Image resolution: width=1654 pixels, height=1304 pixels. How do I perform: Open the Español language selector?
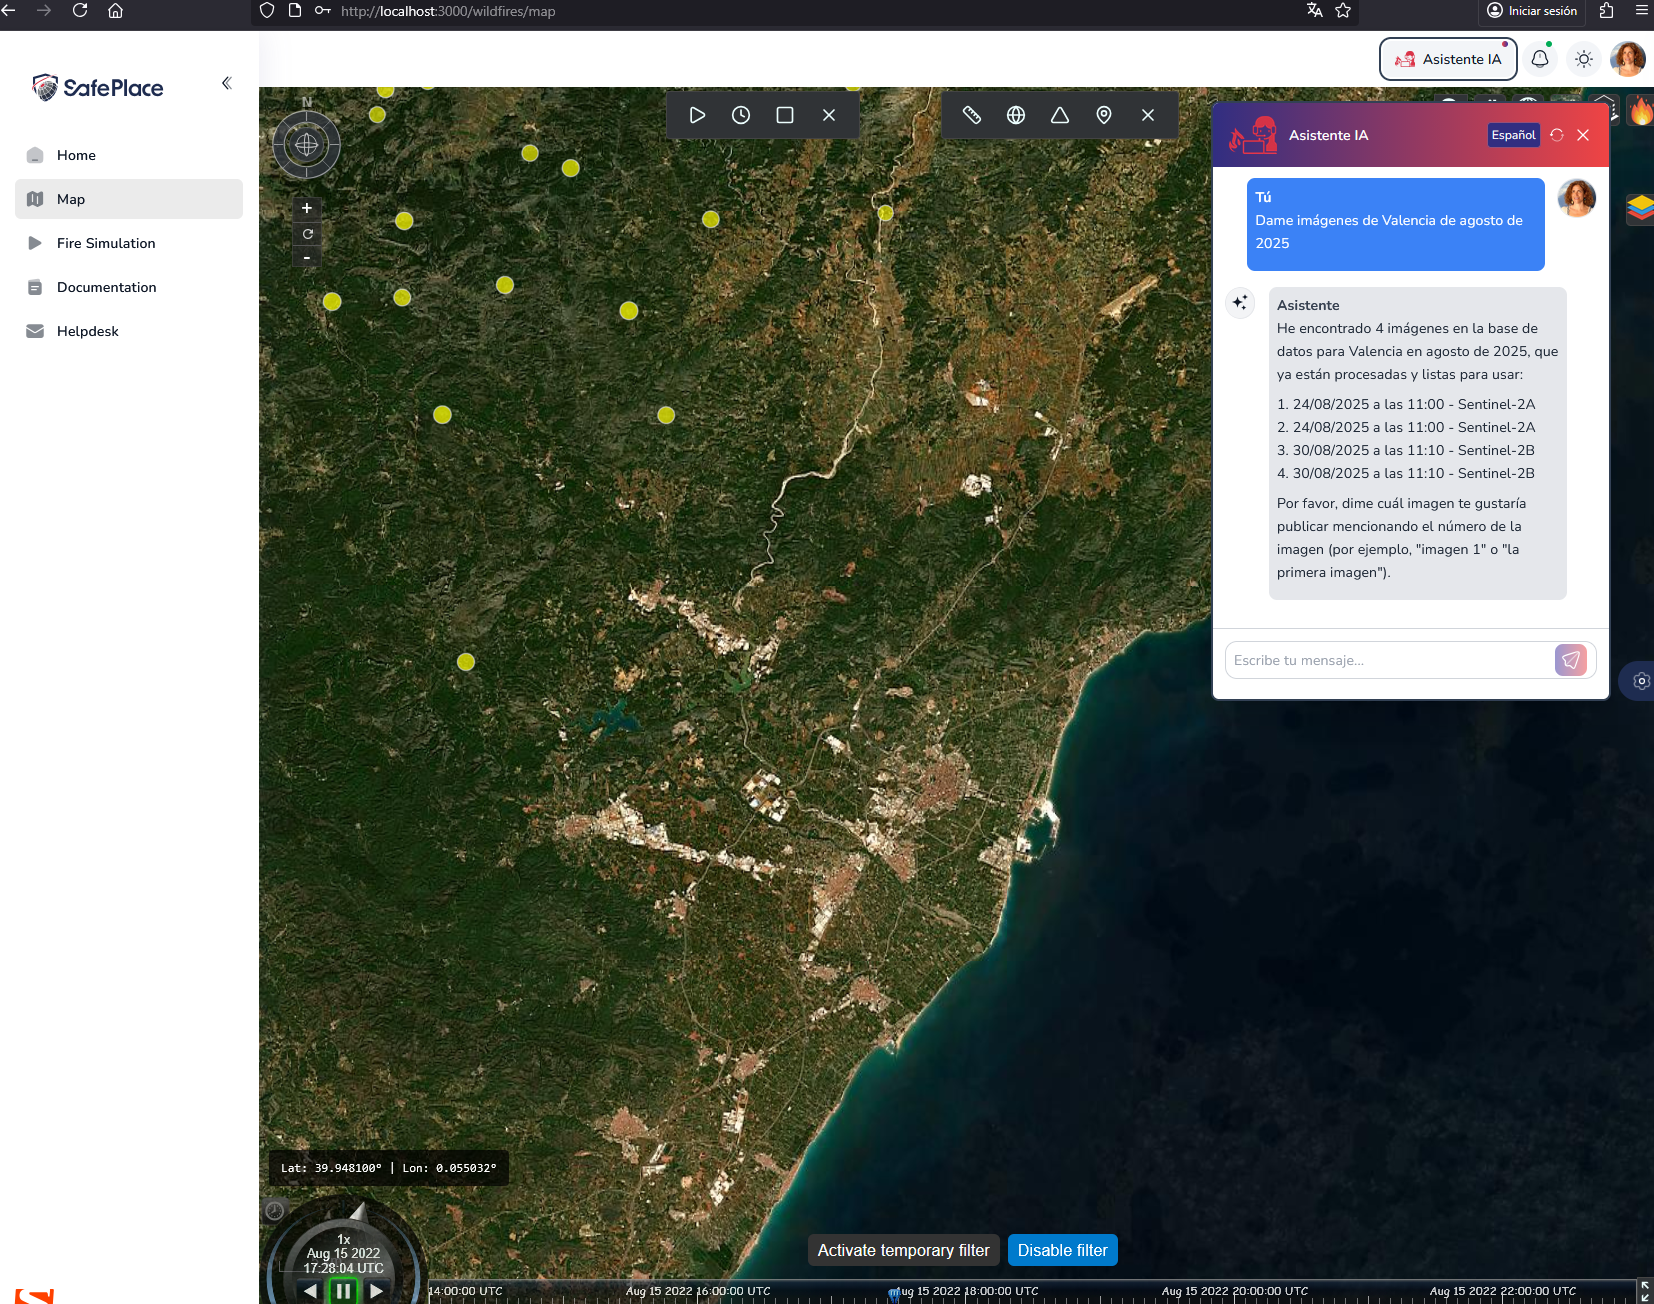[1512, 135]
